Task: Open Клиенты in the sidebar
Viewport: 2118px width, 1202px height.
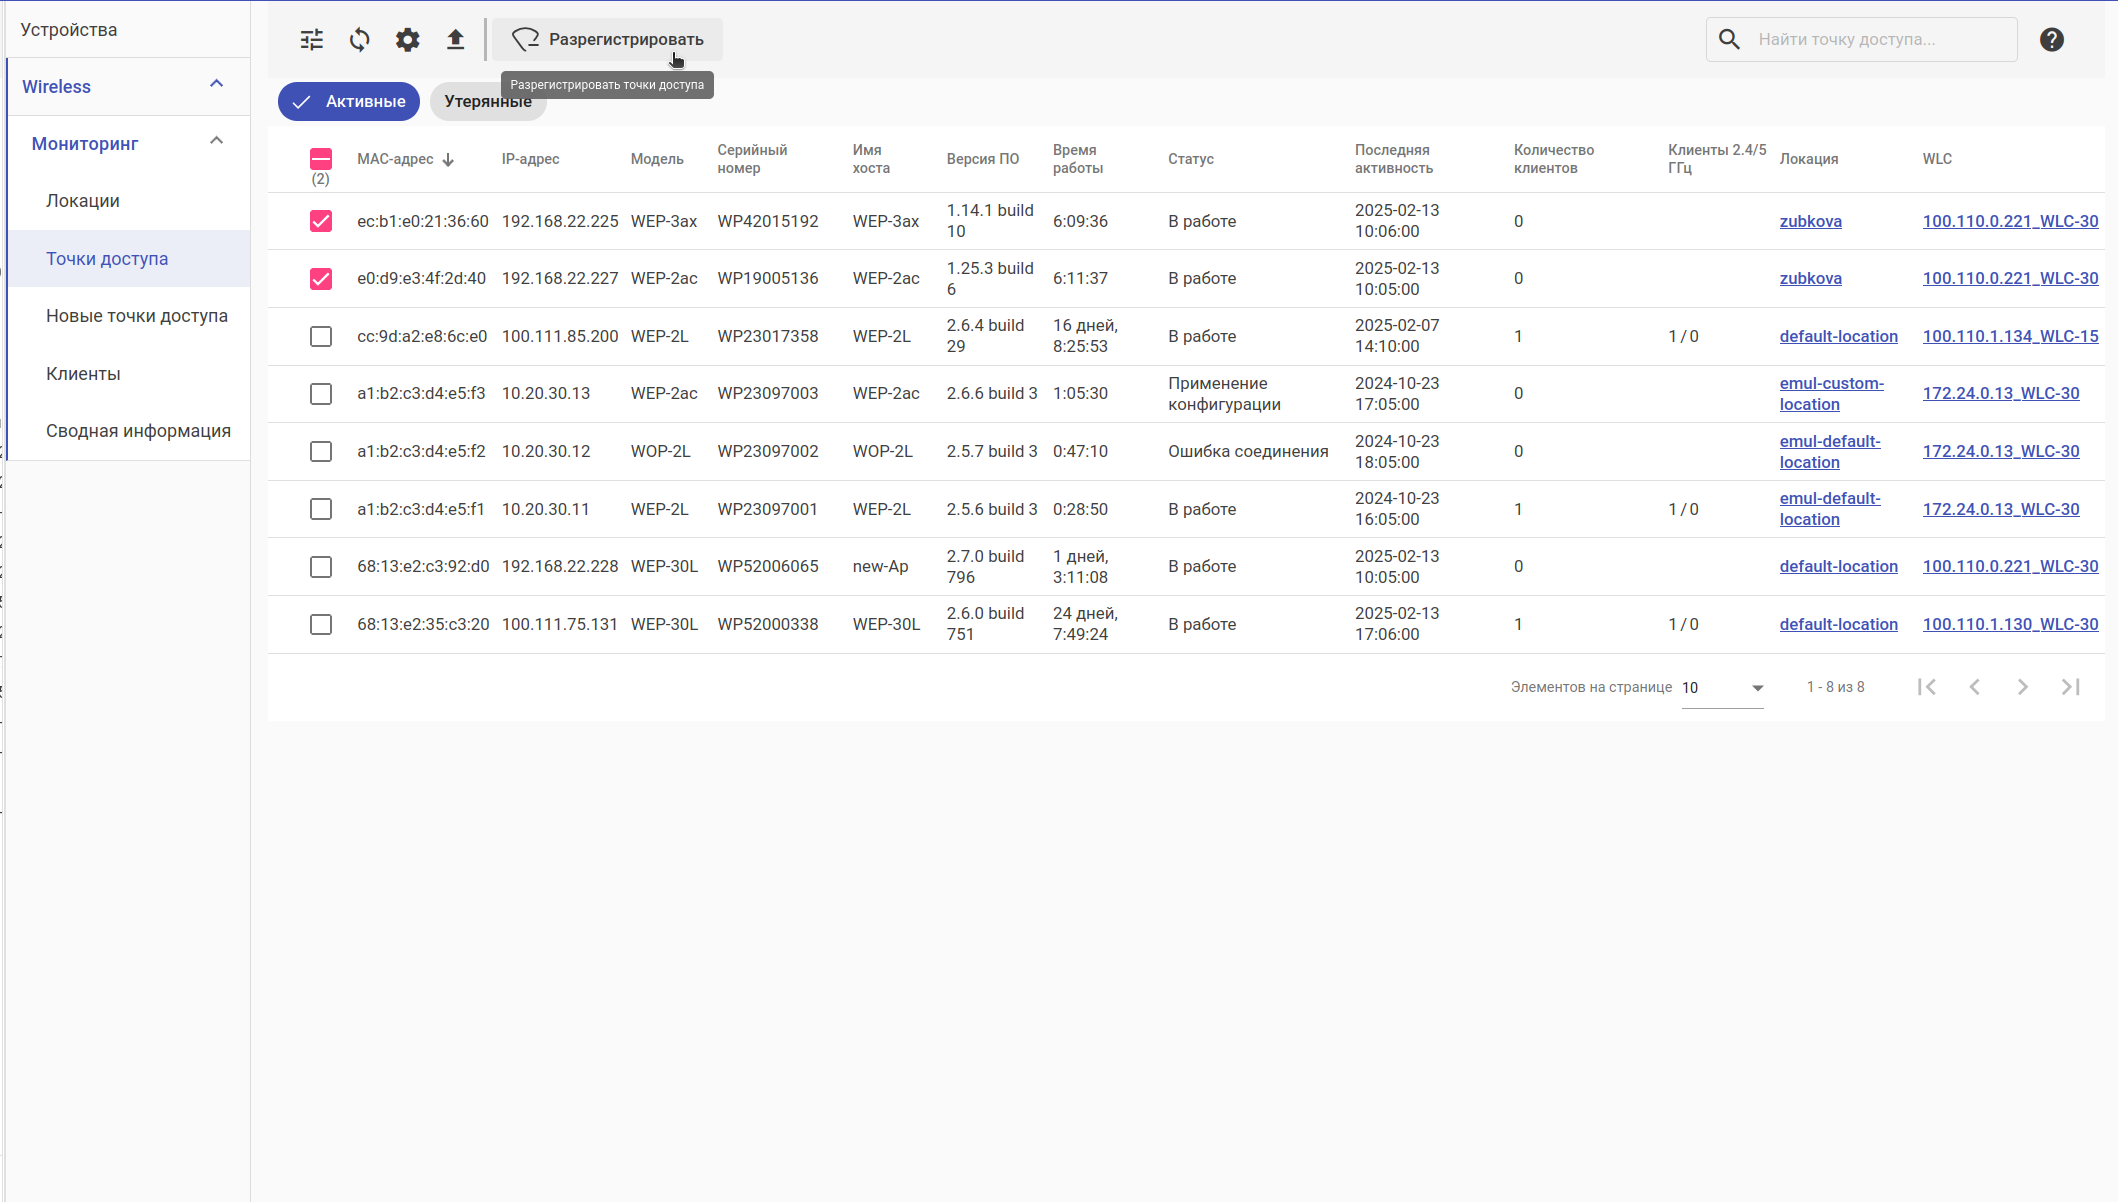Action: tap(83, 374)
